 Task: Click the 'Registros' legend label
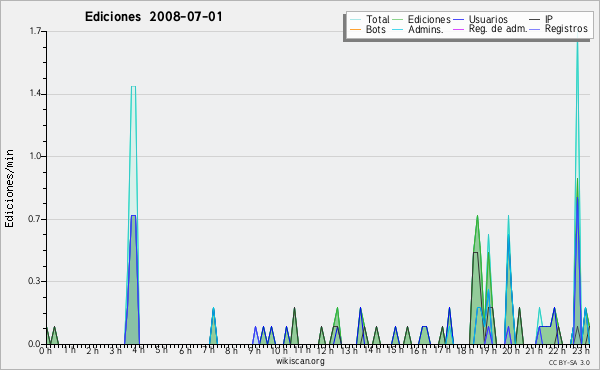pyautogui.click(x=566, y=29)
